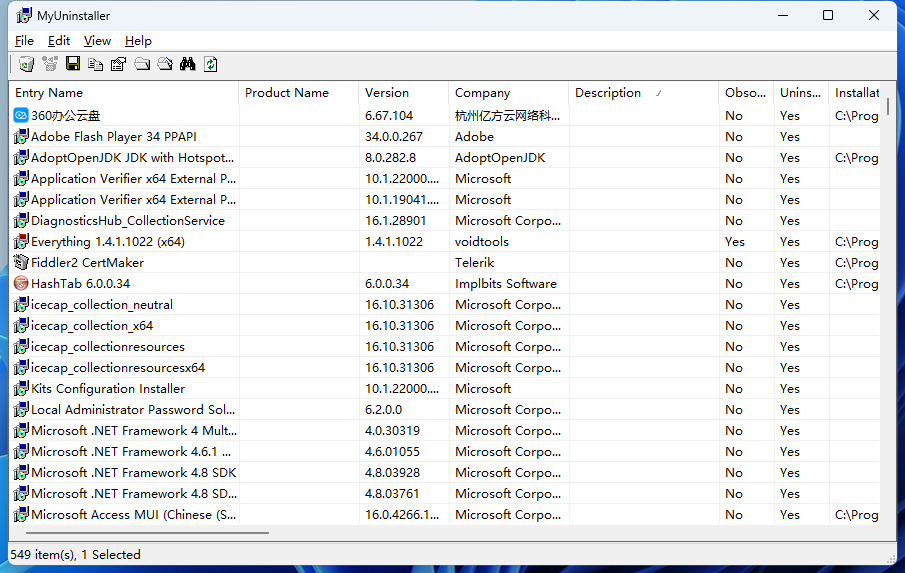Click the 360 cloud drive entry icon
905x573 pixels.
[x=21, y=116]
